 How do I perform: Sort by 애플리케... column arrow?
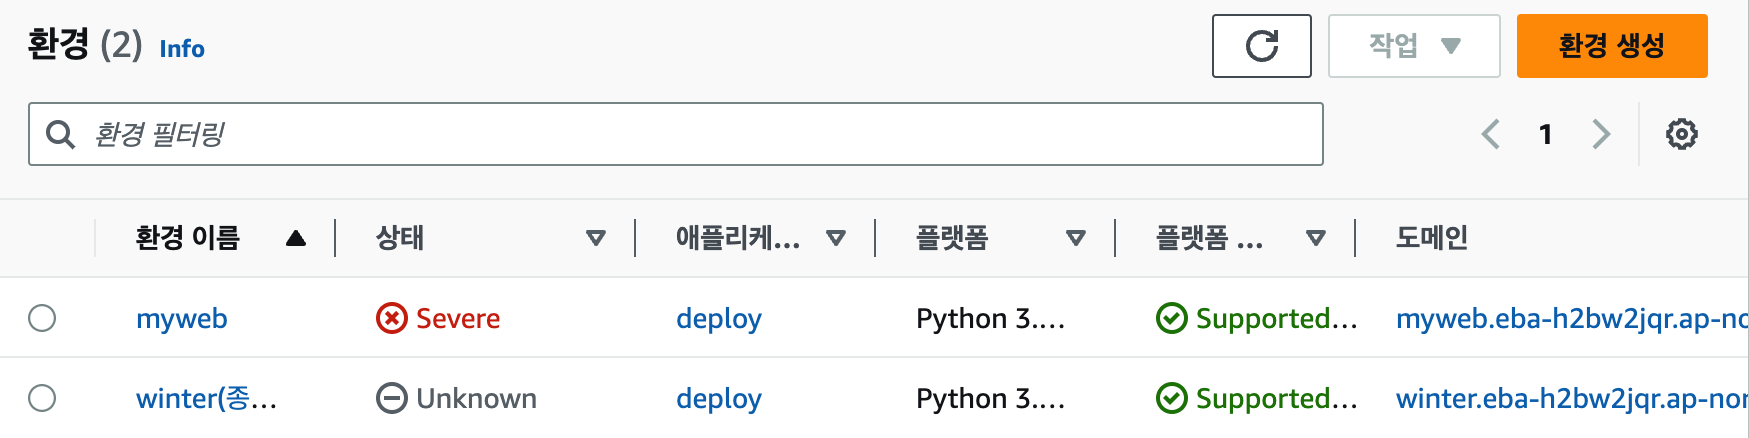[x=836, y=238]
